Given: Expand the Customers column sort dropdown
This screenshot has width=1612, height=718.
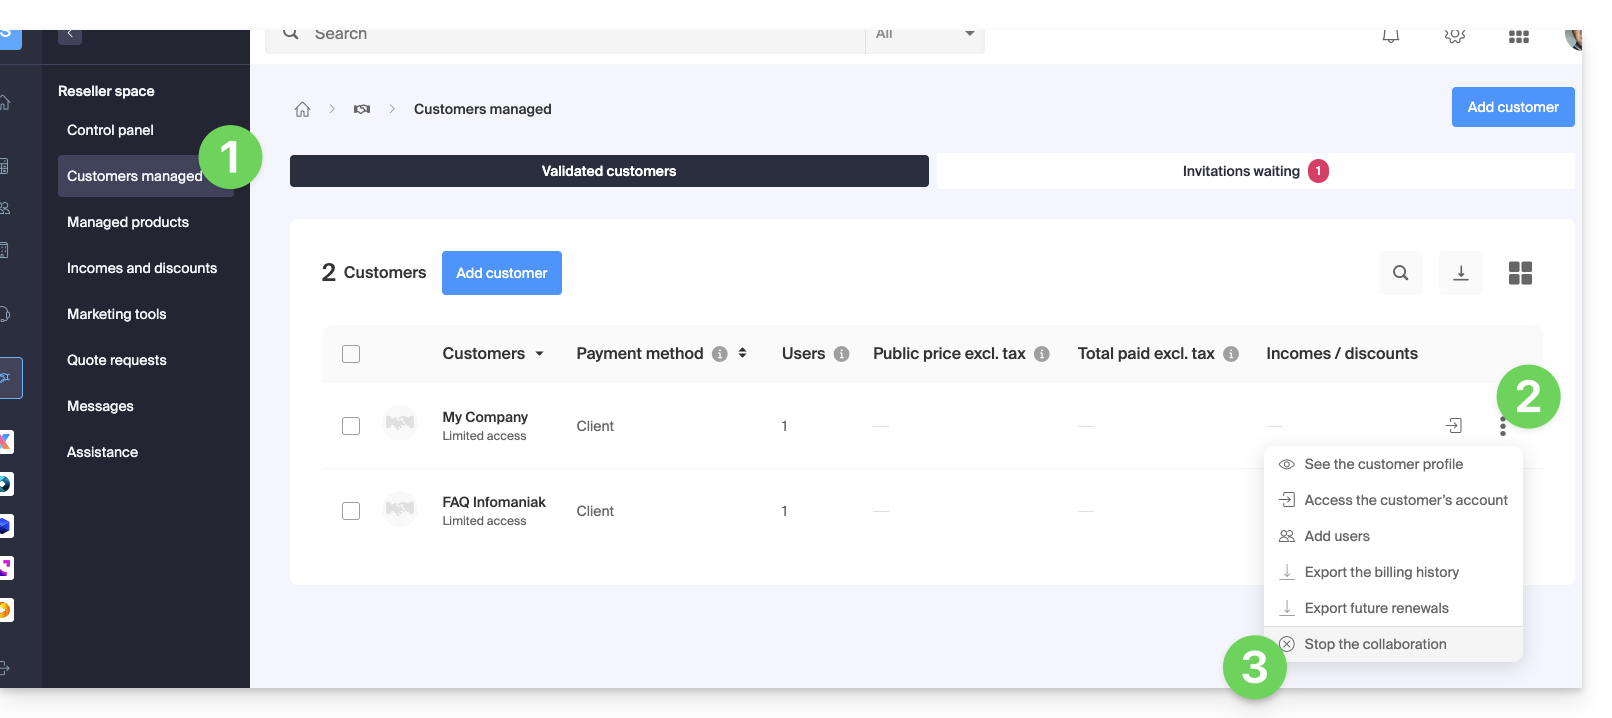Looking at the screenshot, I should (x=540, y=354).
